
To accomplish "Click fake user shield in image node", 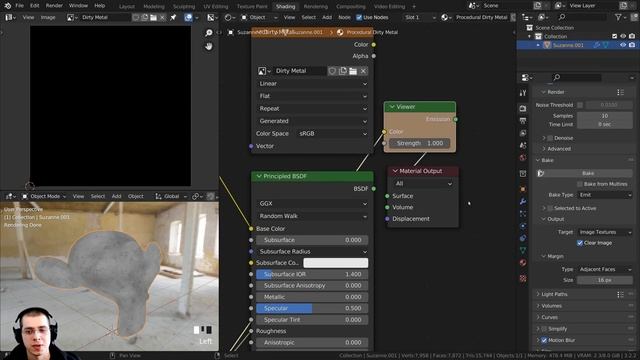I will click(x=332, y=71).
